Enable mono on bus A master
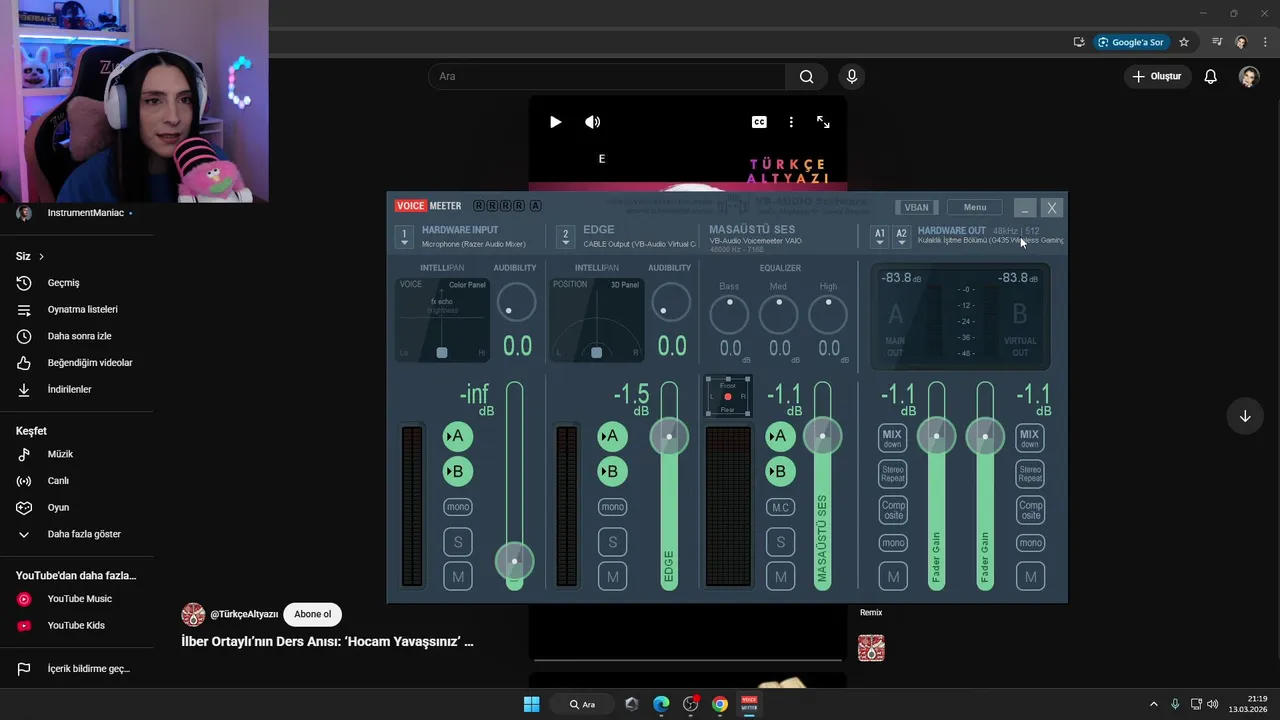Screen dimensions: 1280x720 point(893,543)
